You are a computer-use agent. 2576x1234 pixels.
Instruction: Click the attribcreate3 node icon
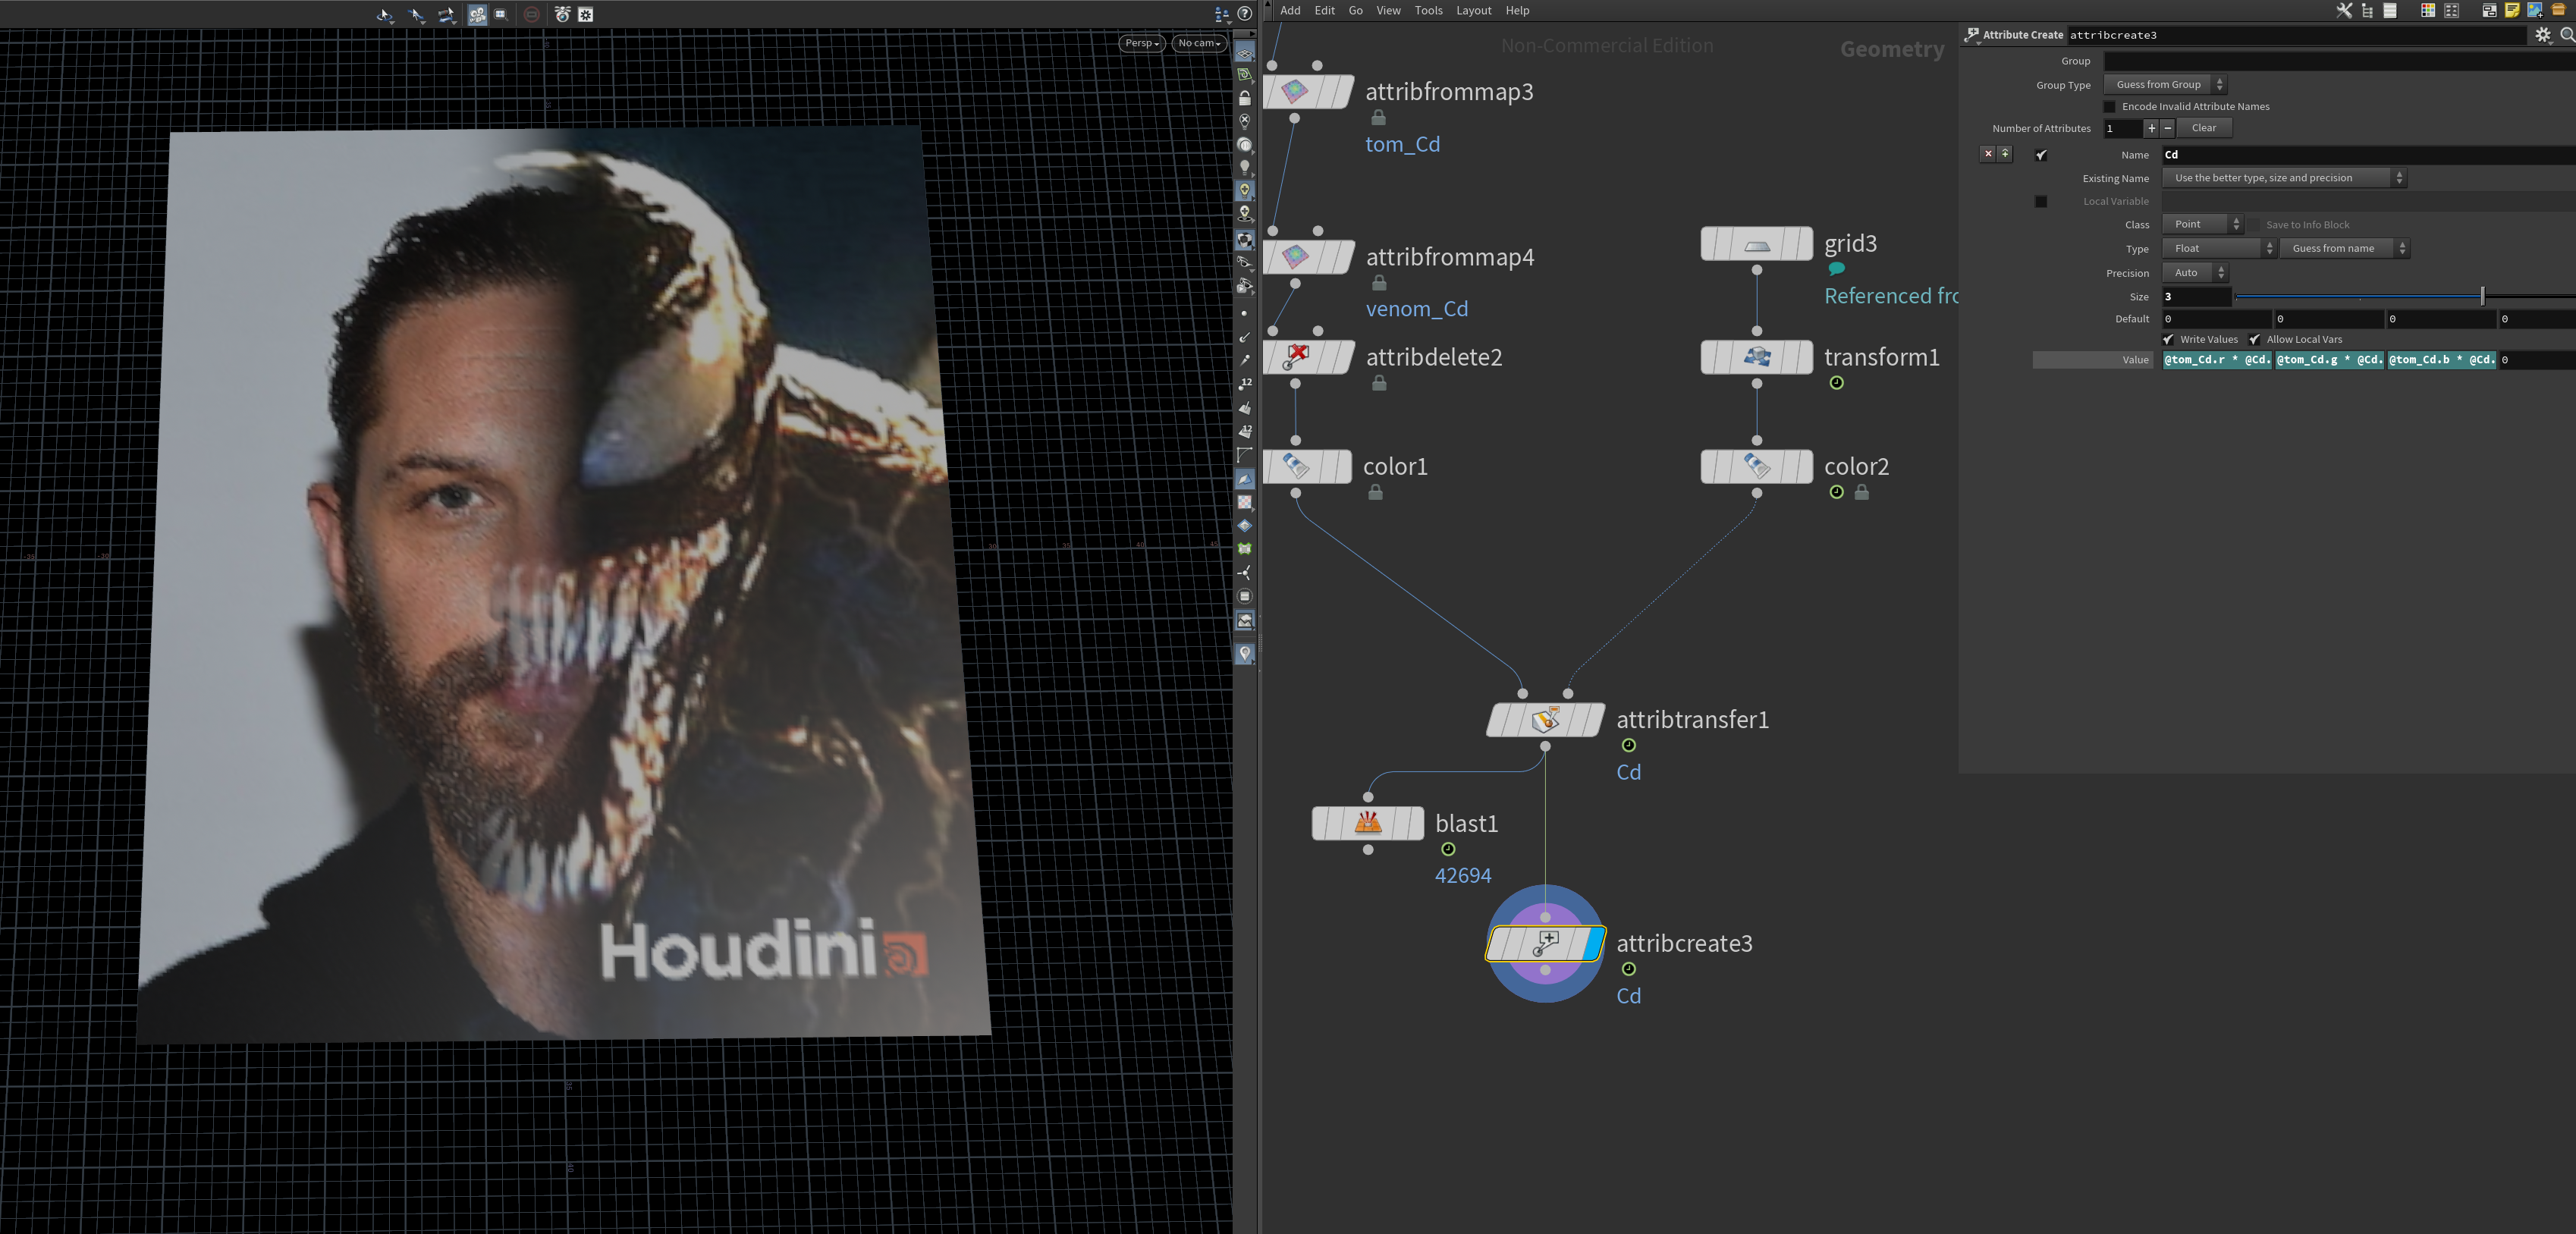click(1545, 943)
